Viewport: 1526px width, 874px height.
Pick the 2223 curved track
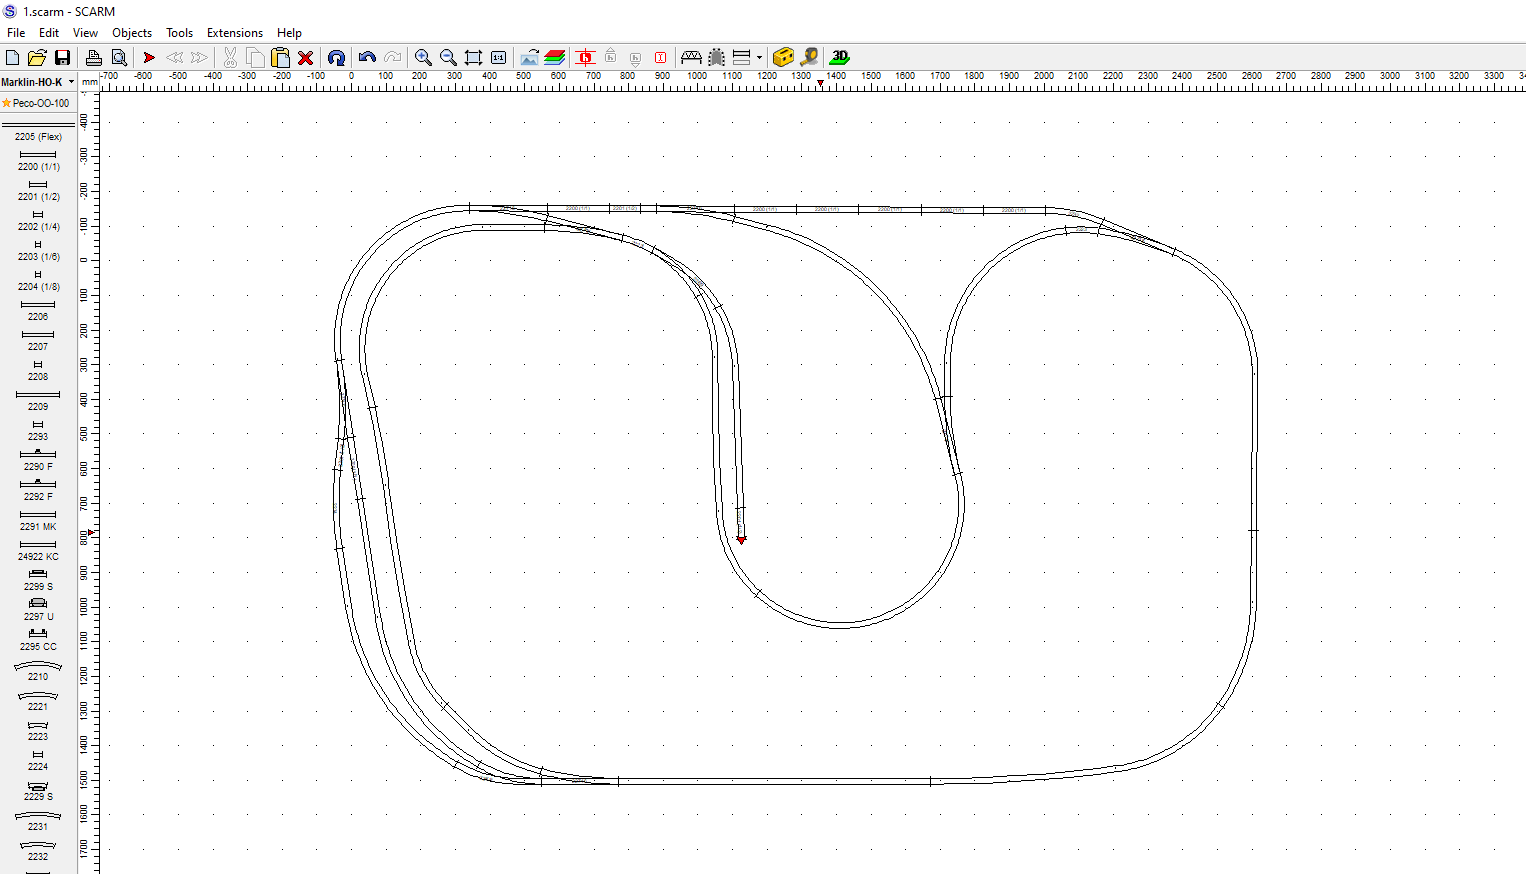(x=38, y=730)
